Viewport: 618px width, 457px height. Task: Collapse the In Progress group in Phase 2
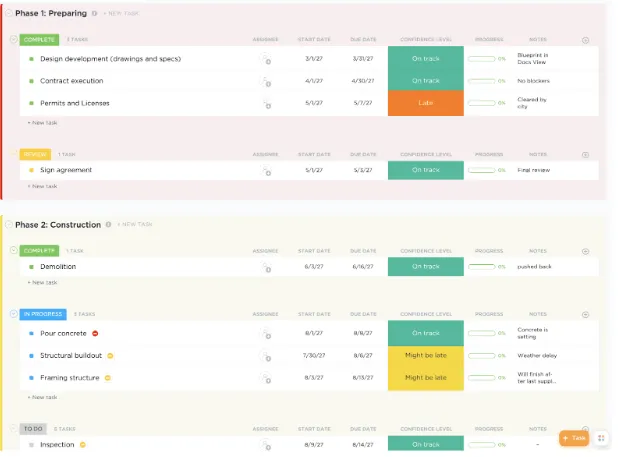coord(13,314)
